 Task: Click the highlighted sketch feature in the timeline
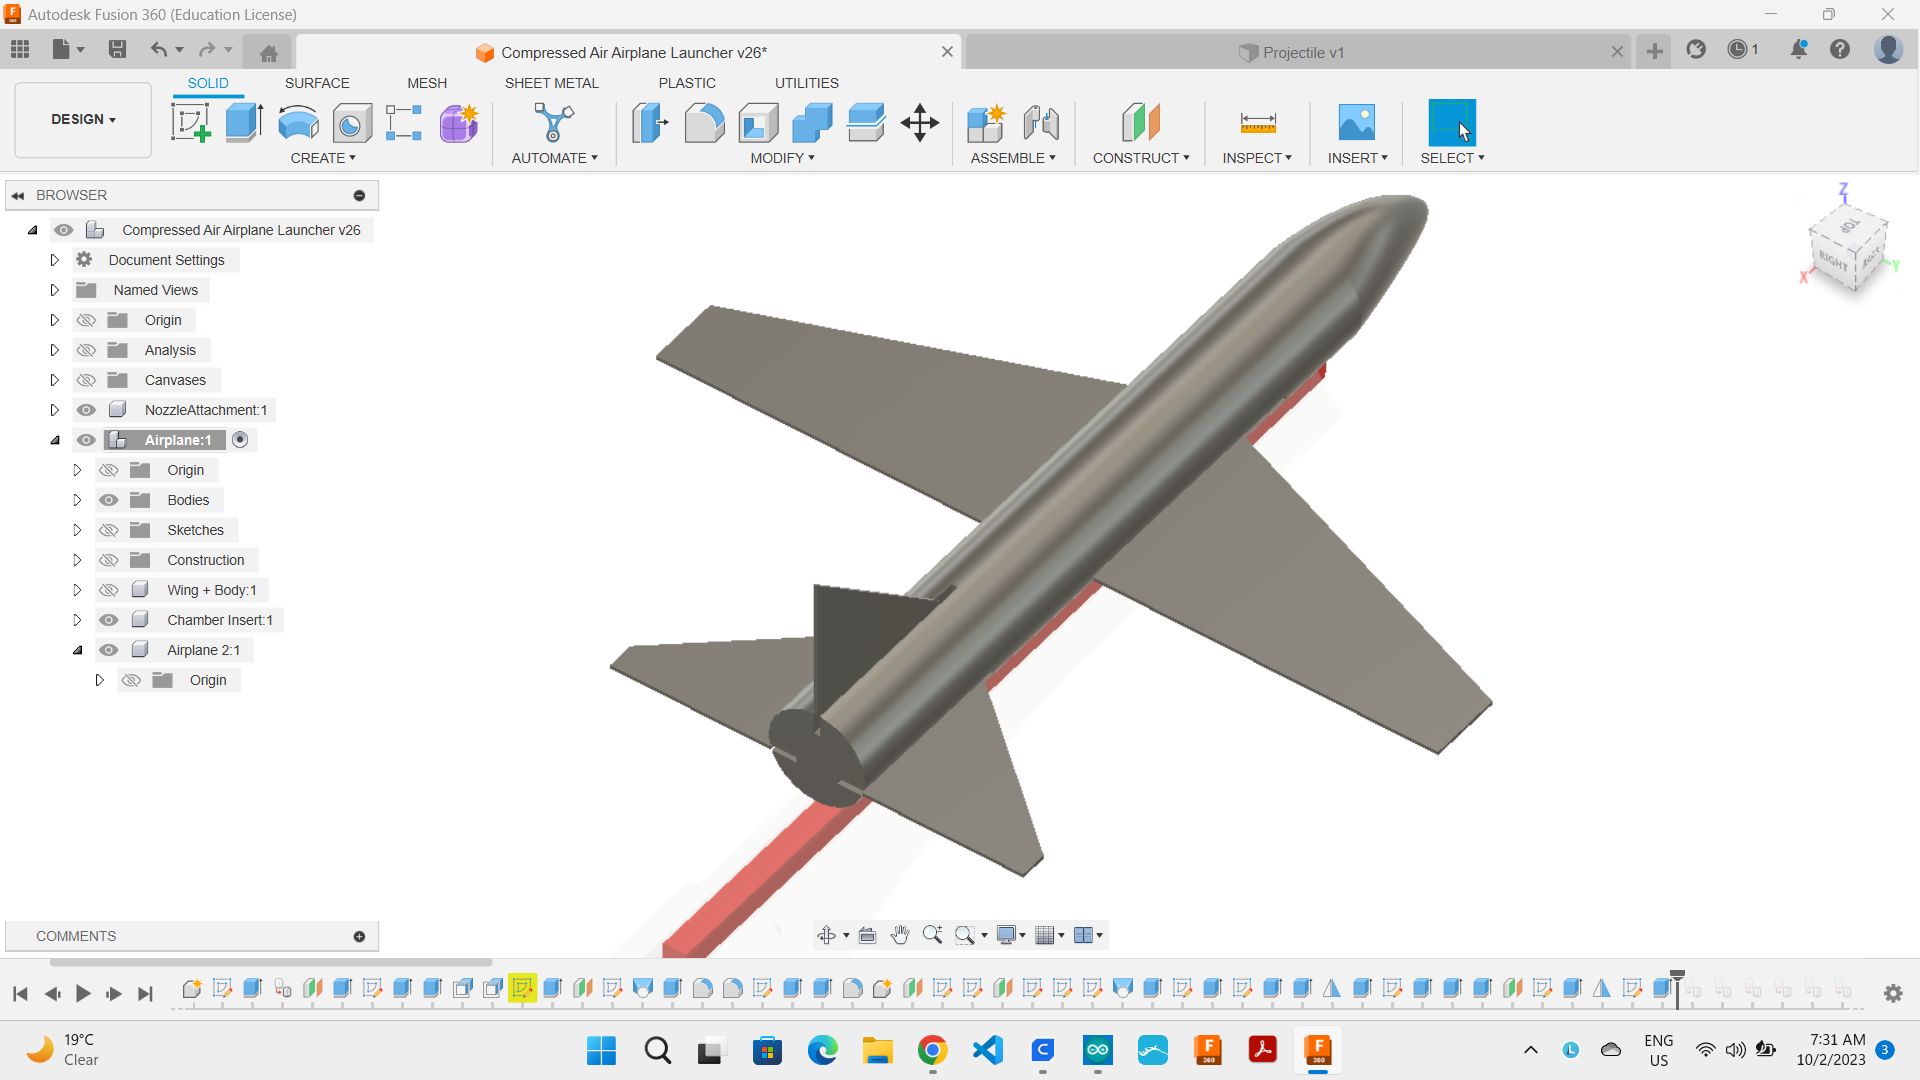pos(523,988)
